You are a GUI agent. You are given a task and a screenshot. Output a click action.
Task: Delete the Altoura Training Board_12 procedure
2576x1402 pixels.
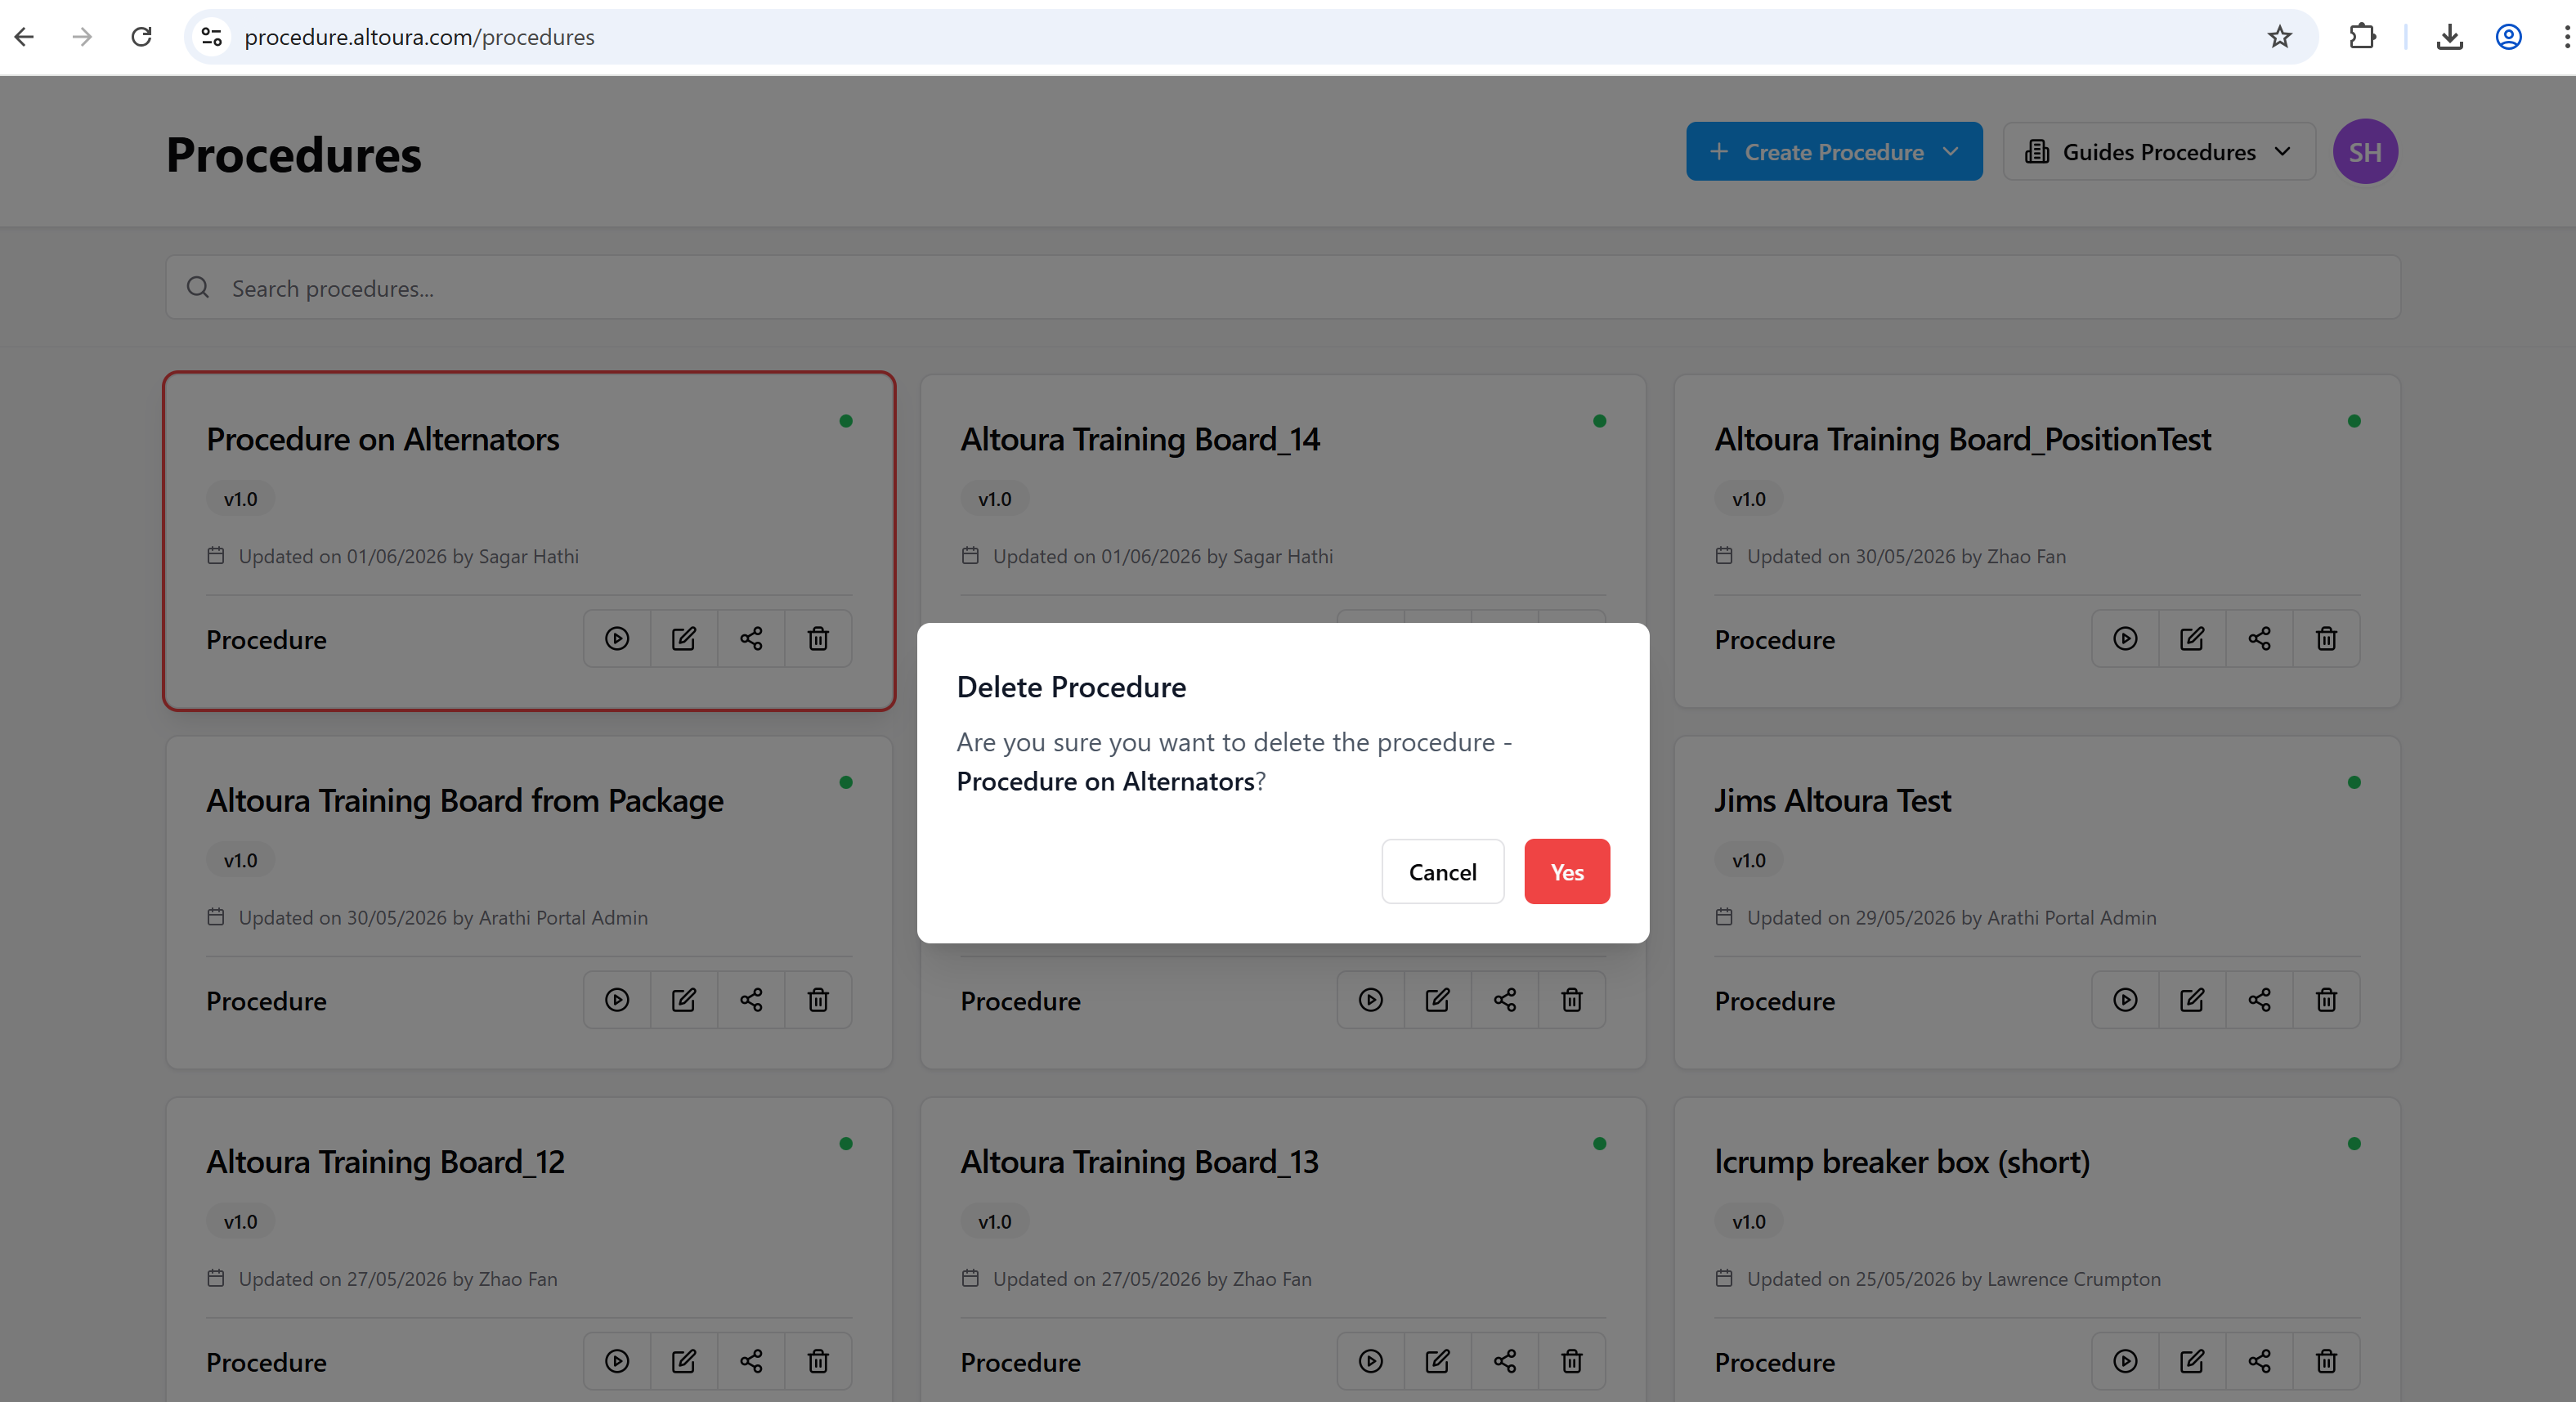[x=818, y=1361]
